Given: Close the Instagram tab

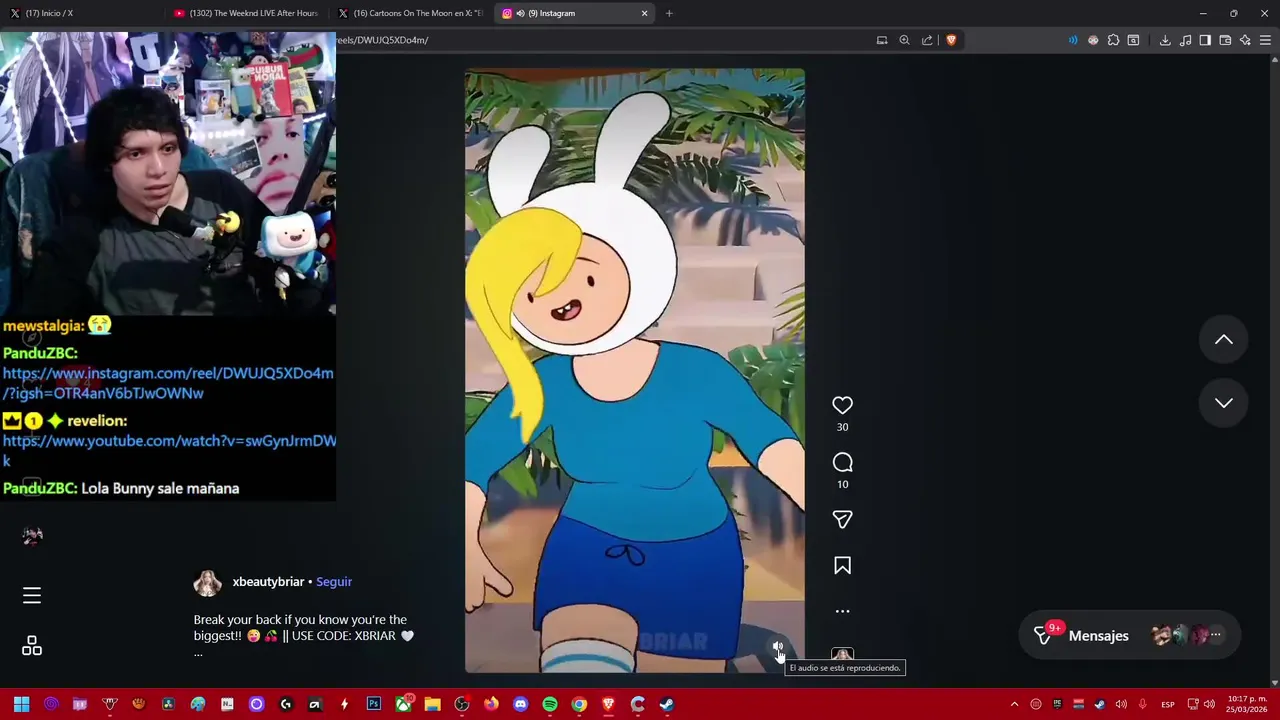Looking at the screenshot, I should (x=645, y=13).
